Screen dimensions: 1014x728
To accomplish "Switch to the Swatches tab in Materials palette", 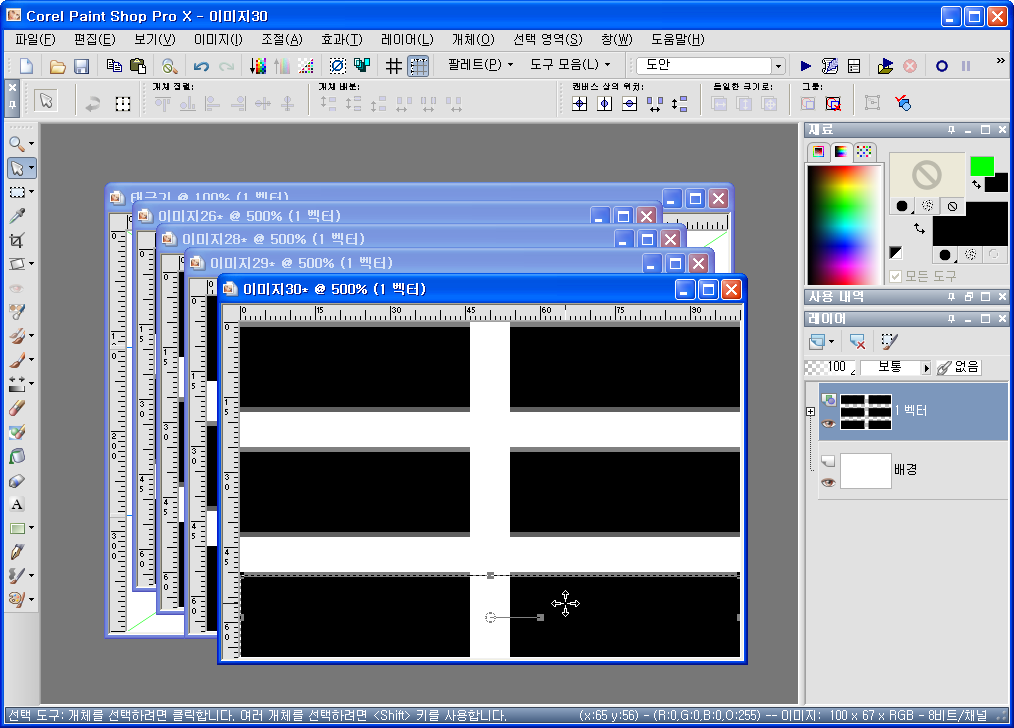I will 863,151.
